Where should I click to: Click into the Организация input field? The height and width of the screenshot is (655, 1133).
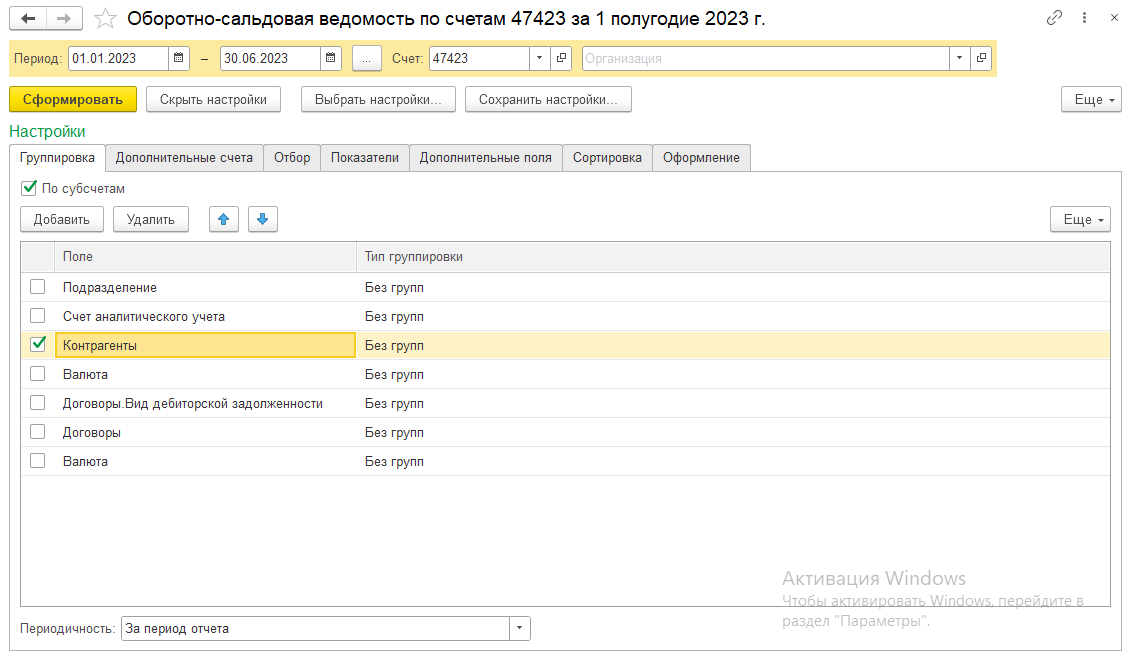765,59
